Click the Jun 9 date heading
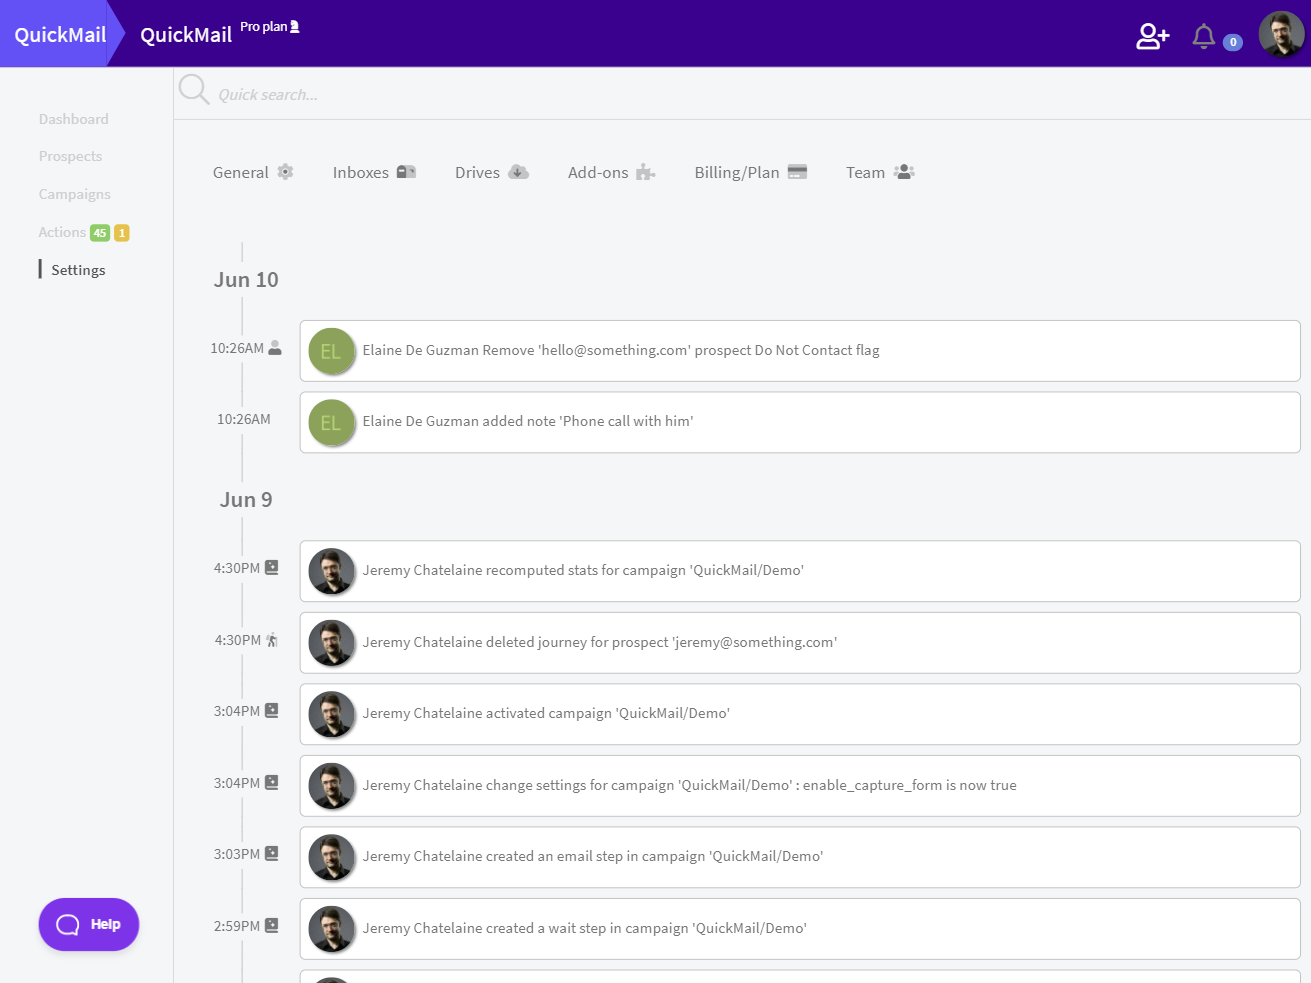The image size is (1311, 983). click(x=246, y=500)
